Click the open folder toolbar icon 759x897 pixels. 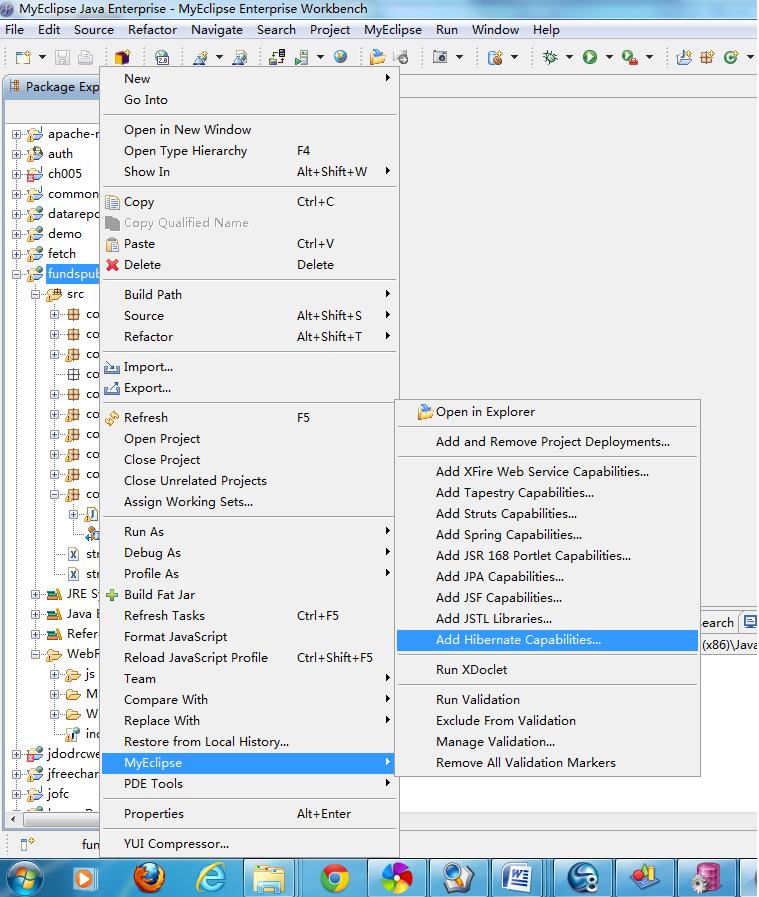(x=377, y=57)
